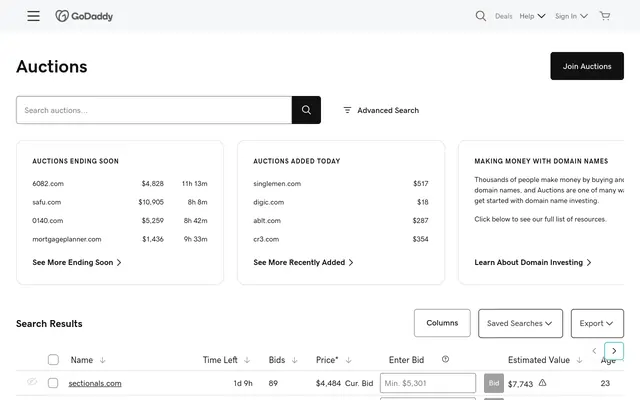Viewport: 640px width, 400px height.
Task: Open safu.com in Ending Soon list
Action: pyautogui.click(x=47, y=202)
